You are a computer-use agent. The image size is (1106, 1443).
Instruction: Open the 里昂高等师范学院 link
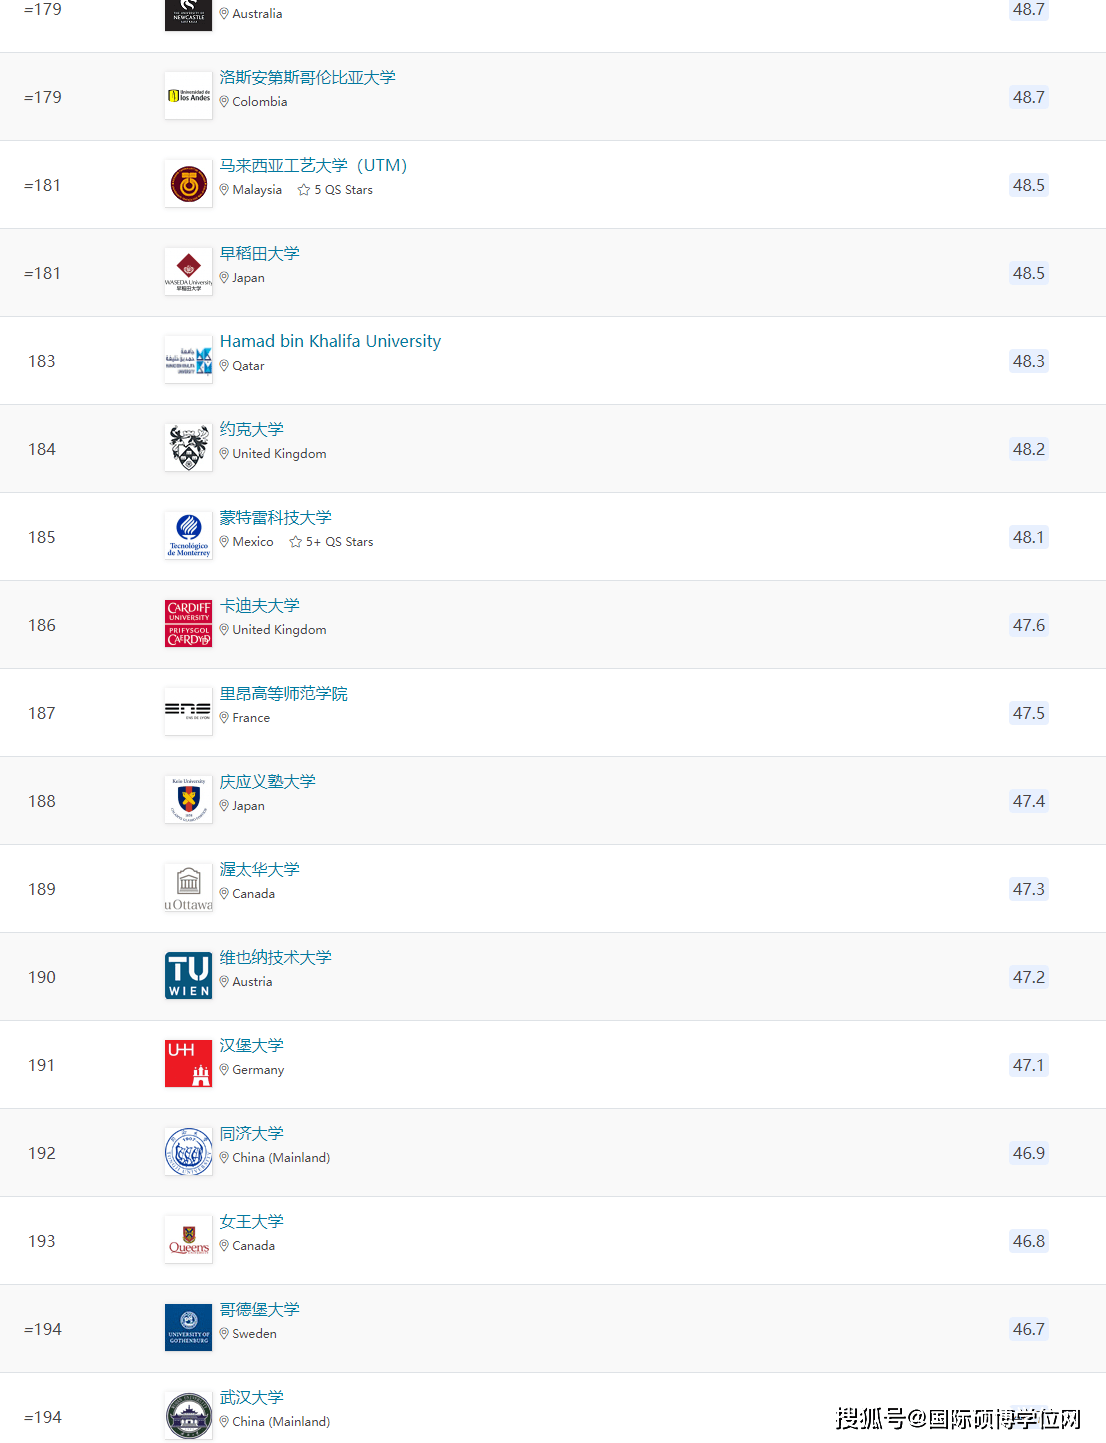284,693
